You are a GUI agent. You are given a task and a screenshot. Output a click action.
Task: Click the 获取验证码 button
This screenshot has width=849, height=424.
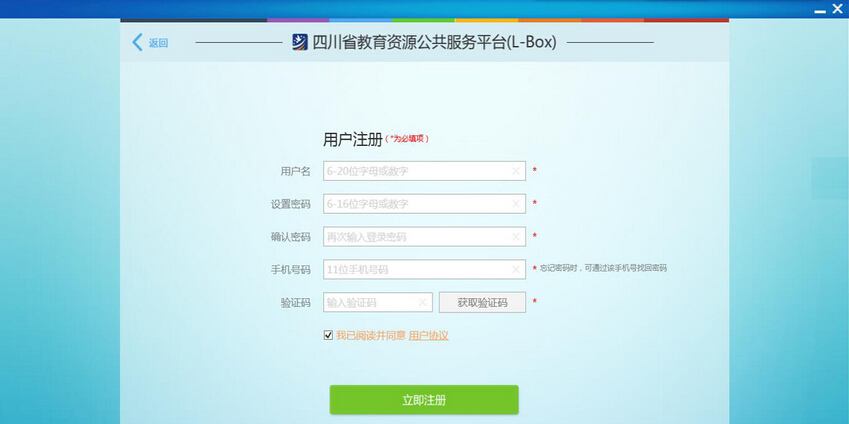coord(482,303)
